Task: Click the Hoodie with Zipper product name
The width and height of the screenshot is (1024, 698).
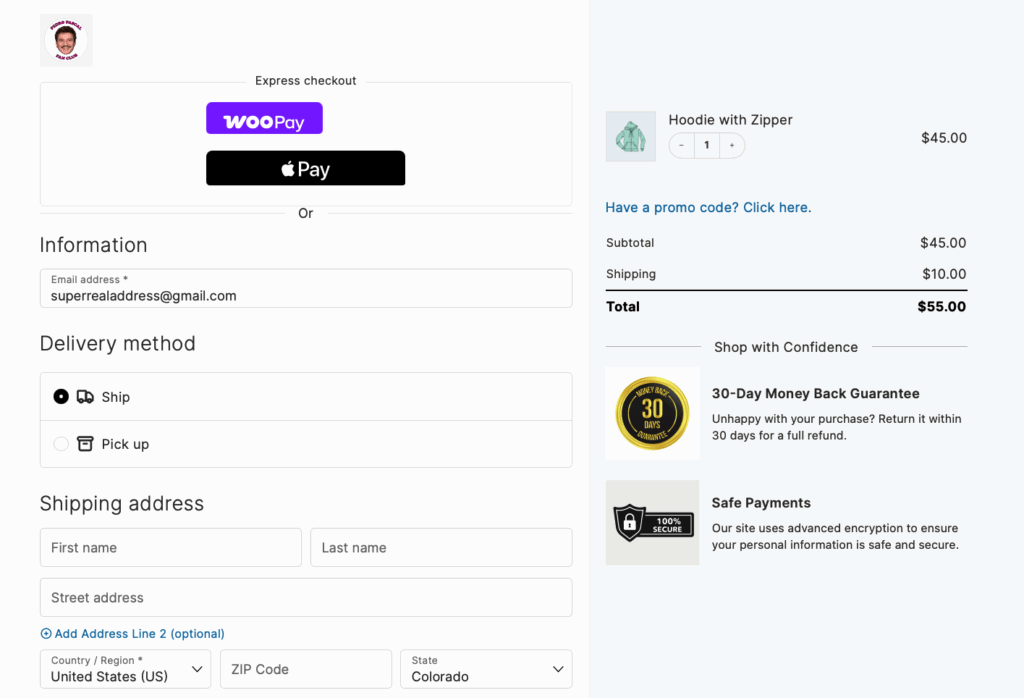Action: click(x=730, y=119)
